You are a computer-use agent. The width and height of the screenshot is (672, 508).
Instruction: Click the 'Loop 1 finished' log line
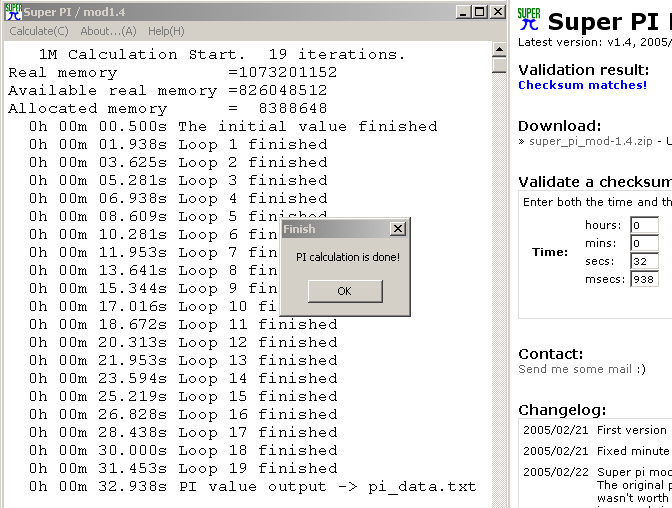[178, 144]
